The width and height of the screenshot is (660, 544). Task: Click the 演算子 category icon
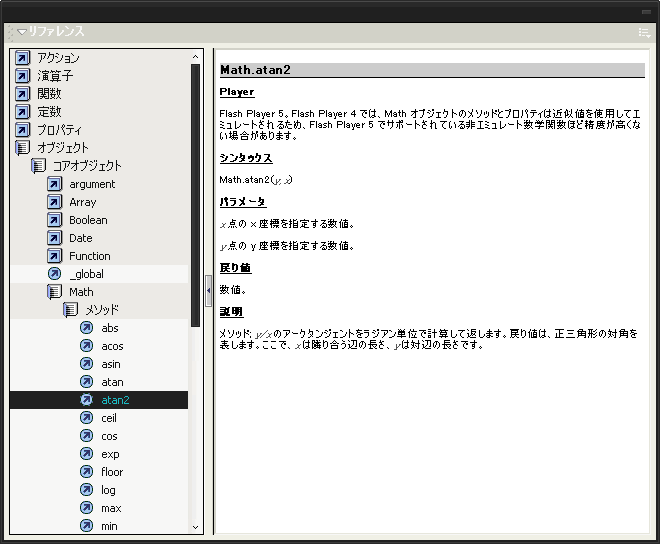click(22, 76)
